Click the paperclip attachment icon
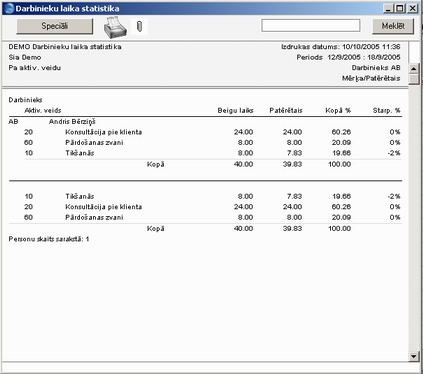The image size is (423, 374). [x=139, y=26]
